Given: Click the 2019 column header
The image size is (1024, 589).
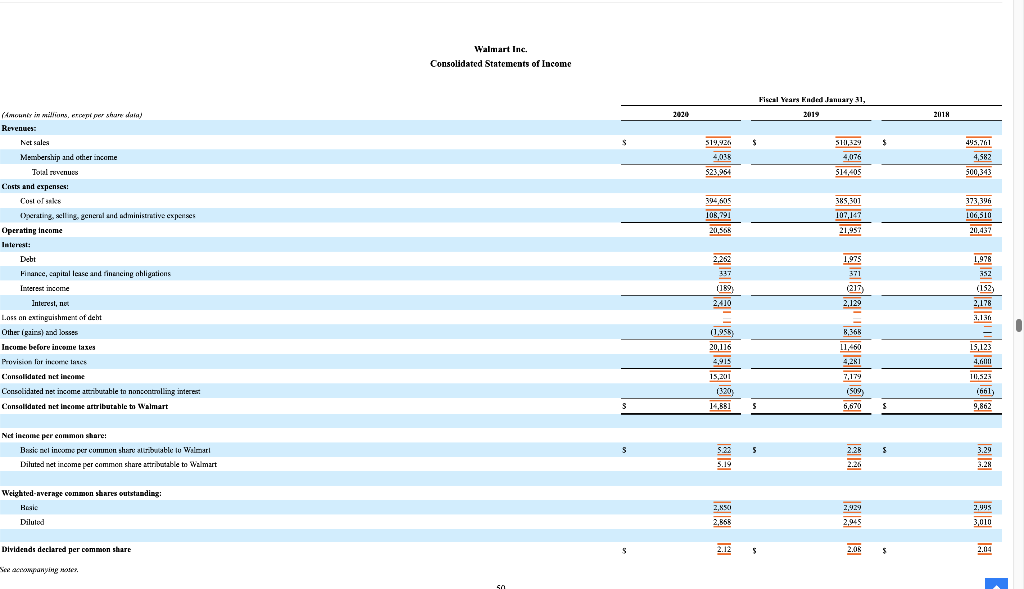Looking at the screenshot, I should coord(811,114).
